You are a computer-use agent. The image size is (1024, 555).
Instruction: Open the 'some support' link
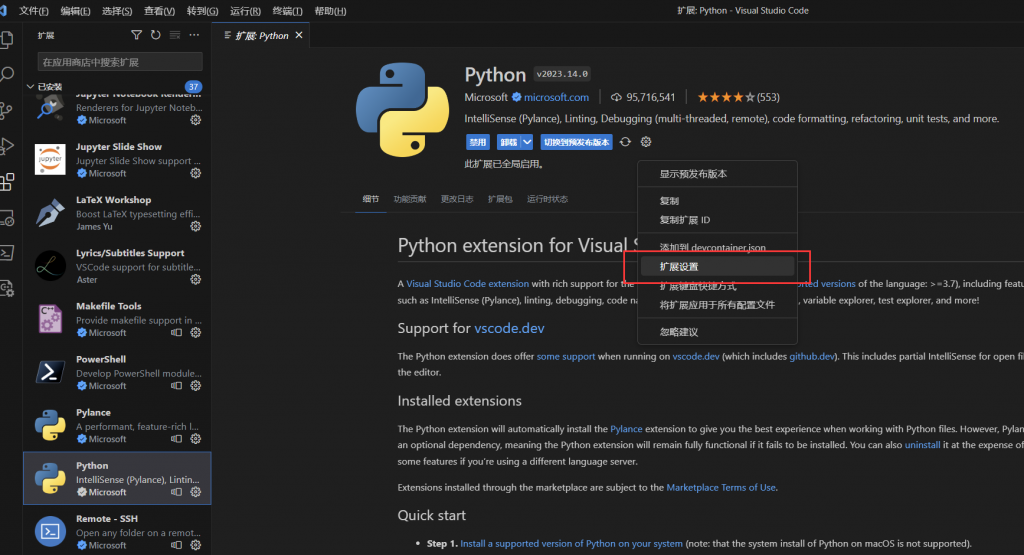[x=566, y=357]
